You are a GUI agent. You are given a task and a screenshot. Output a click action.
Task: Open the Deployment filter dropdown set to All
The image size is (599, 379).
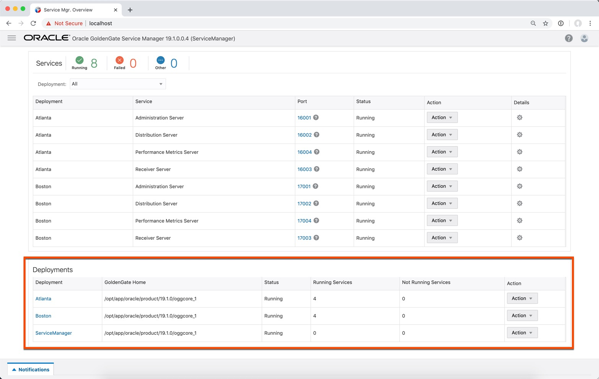click(117, 84)
